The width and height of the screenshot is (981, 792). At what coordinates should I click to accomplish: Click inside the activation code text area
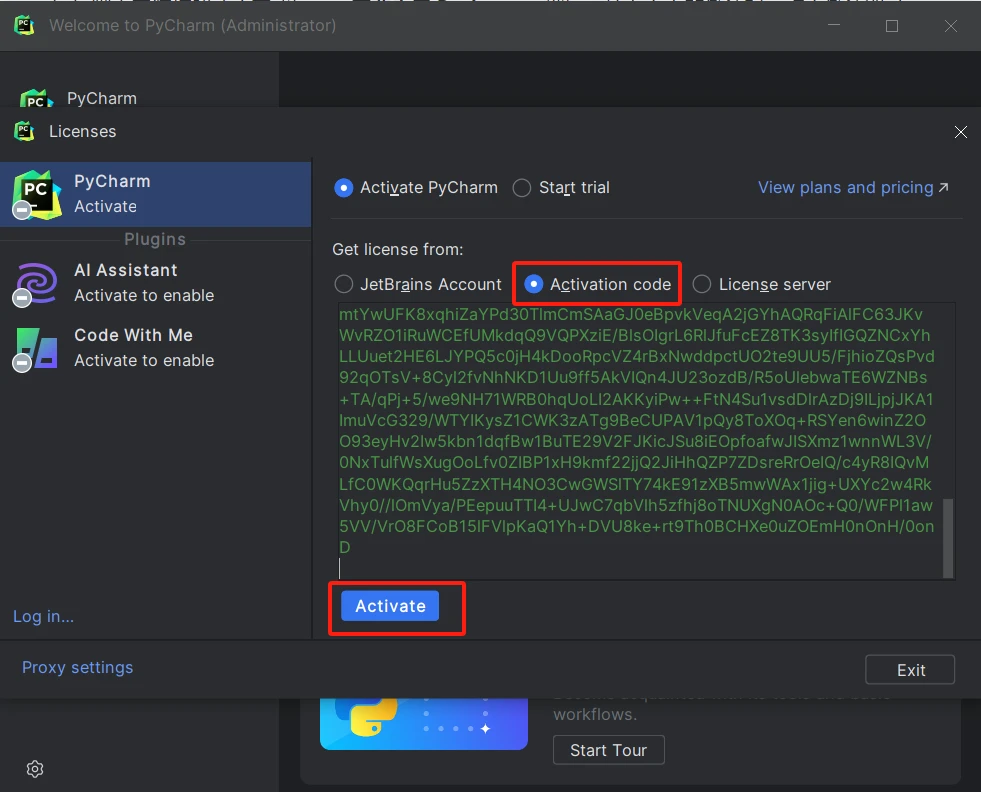(x=638, y=441)
